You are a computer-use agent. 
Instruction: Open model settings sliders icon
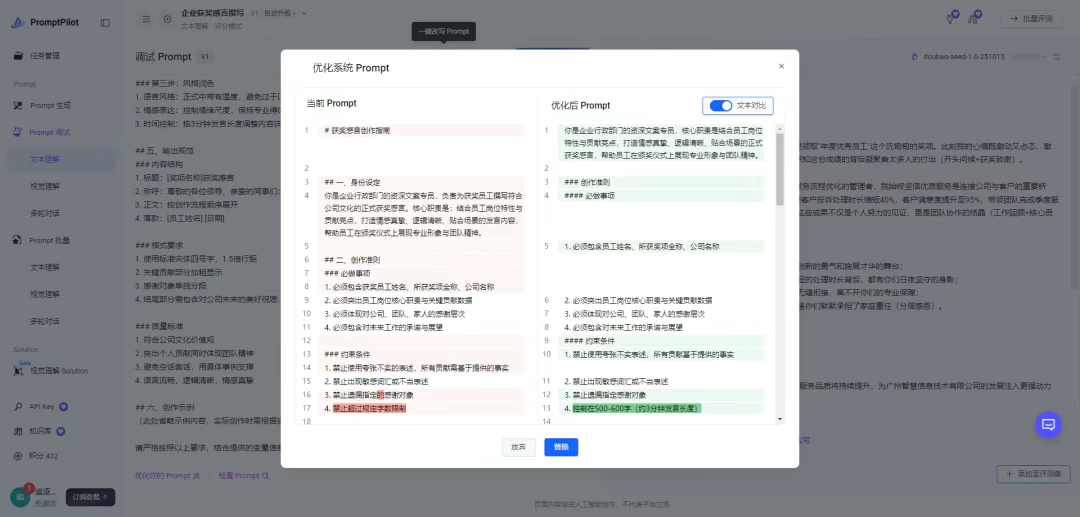[1057, 56]
